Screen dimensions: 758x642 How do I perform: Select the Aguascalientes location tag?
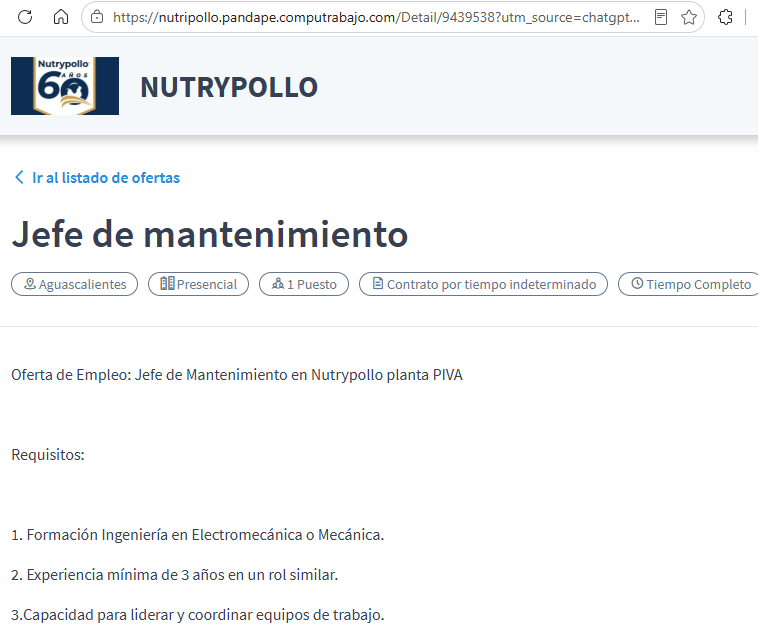pos(74,284)
